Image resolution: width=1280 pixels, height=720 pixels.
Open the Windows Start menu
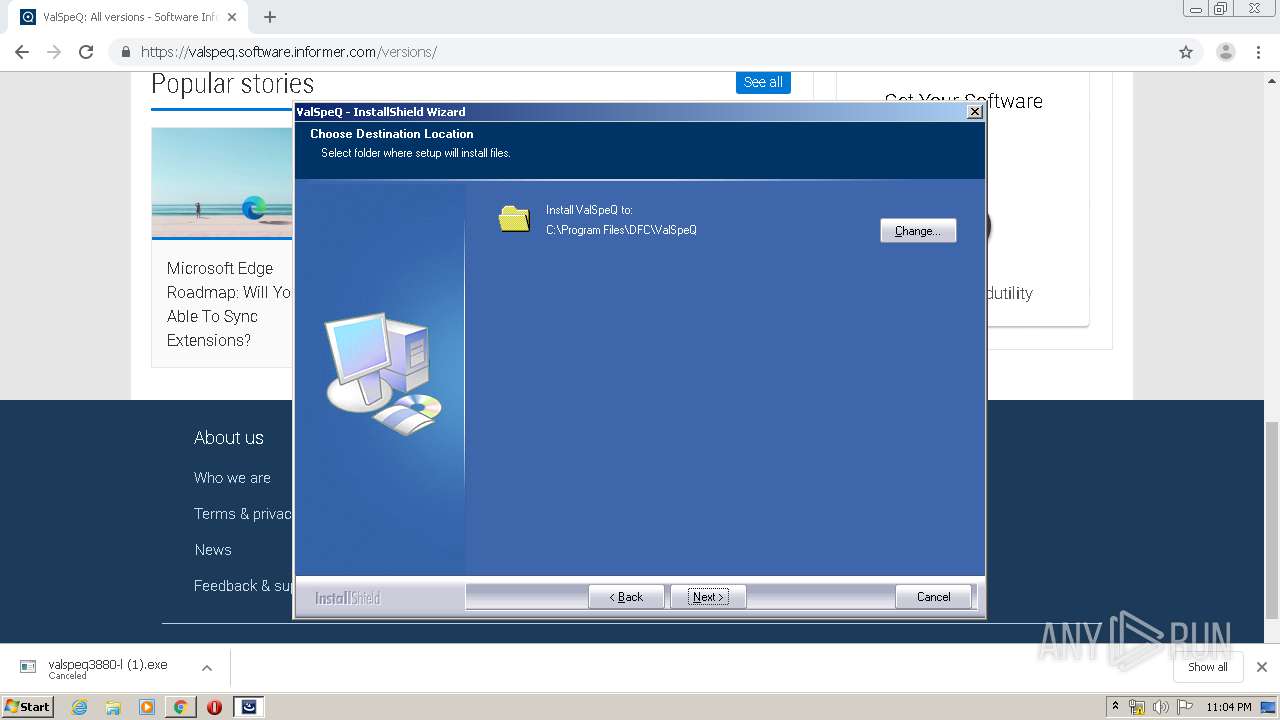(28, 706)
